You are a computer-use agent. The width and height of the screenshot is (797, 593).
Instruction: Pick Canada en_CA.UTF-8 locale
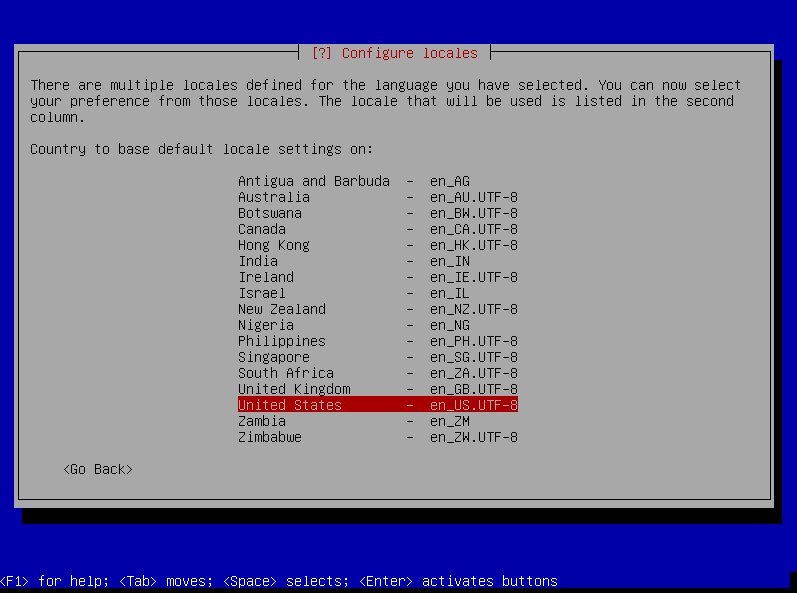click(x=377, y=229)
